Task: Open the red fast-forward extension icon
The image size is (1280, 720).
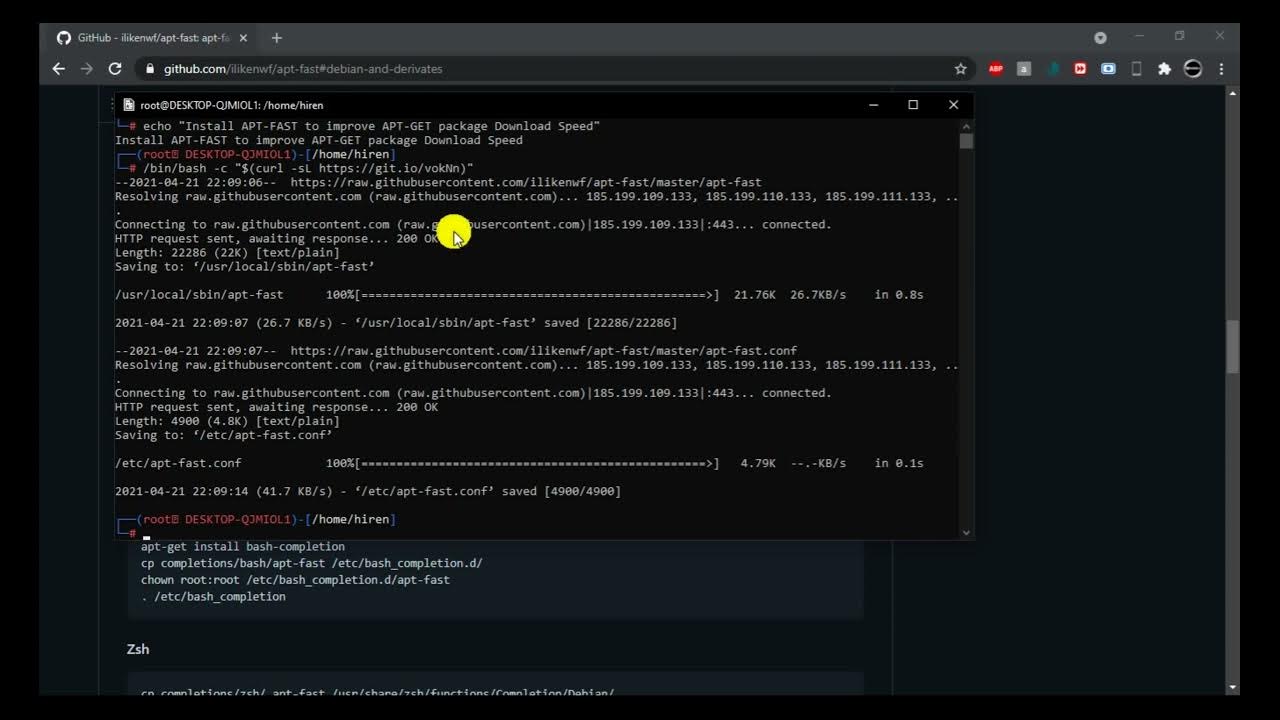Action: [1080, 69]
